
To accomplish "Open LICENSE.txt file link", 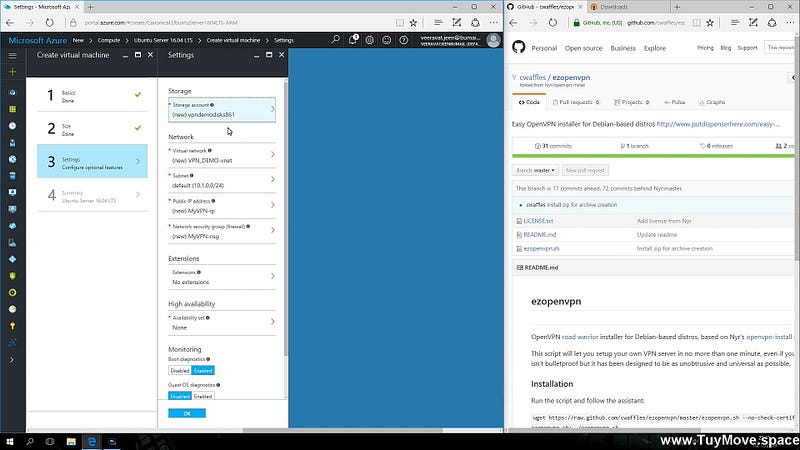I will [x=538, y=221].
